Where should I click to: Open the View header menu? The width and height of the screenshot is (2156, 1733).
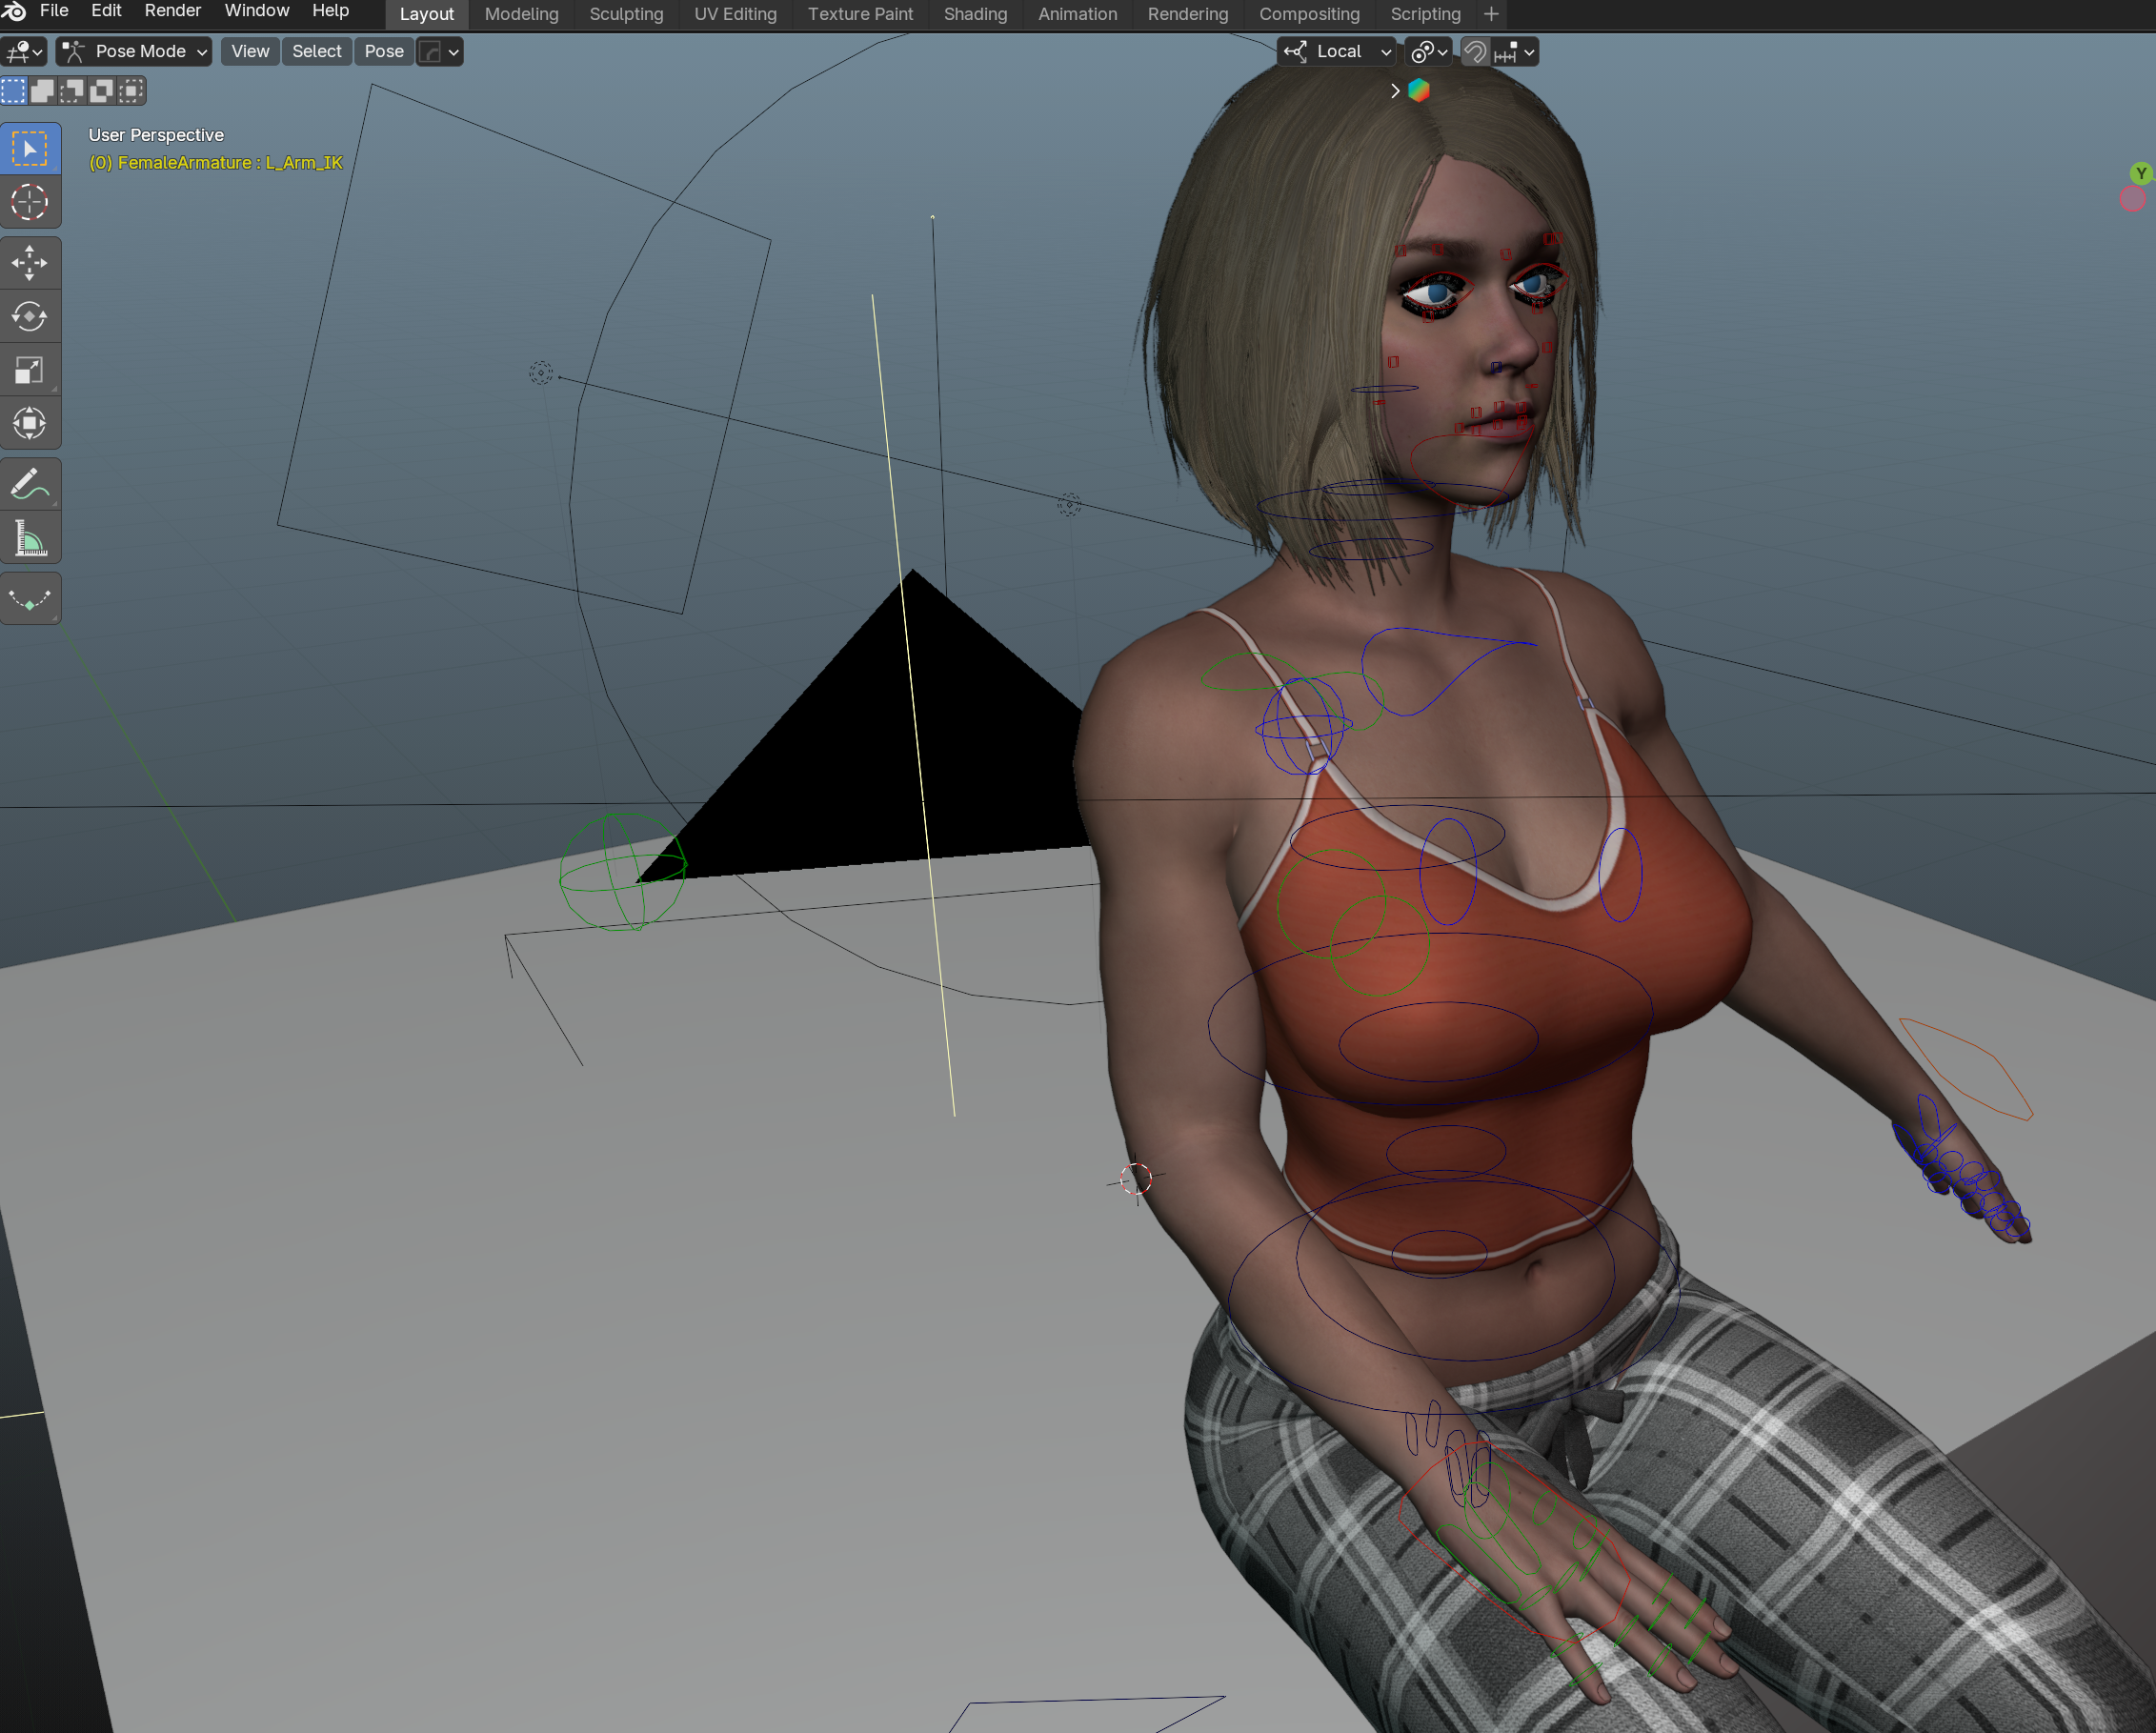(x=250, y=51)
